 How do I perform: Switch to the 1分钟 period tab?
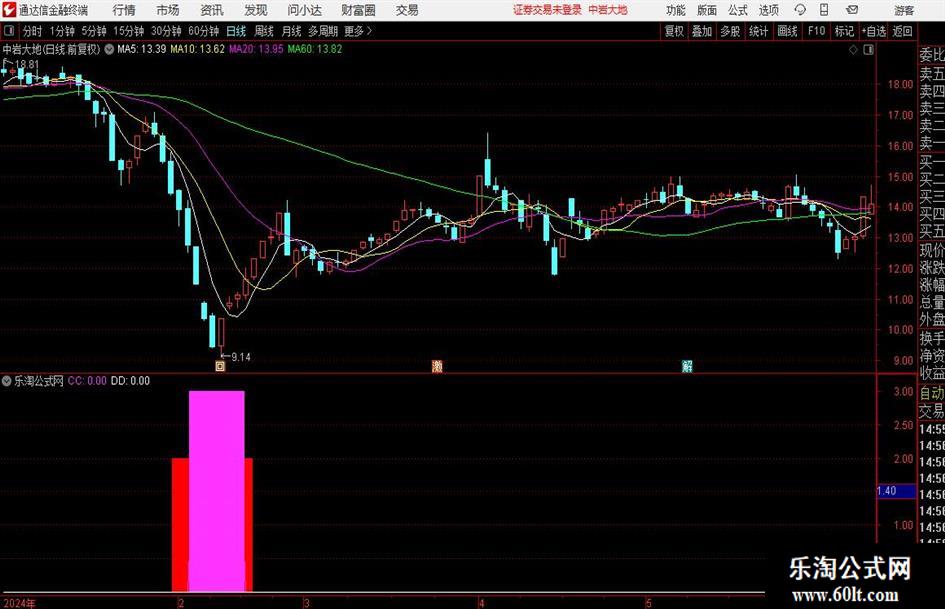(x=62, y=31)
